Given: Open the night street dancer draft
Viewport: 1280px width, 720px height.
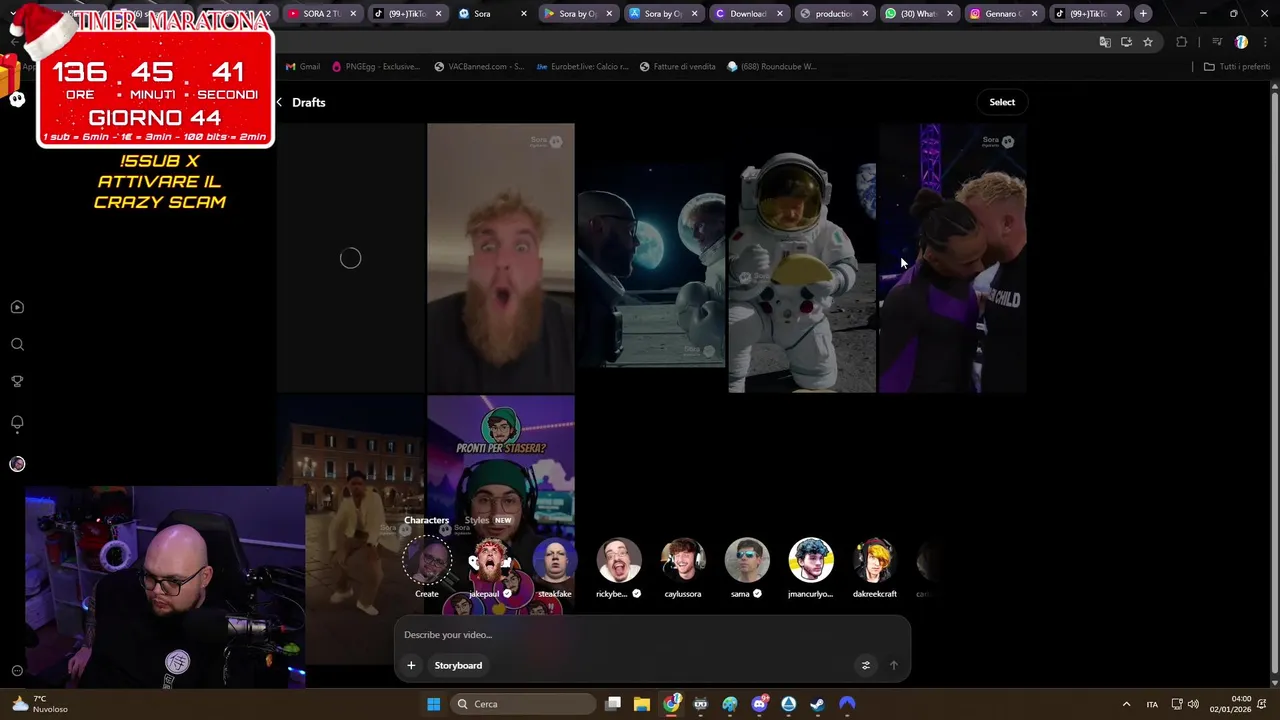Looking at the screenshot, I should pyautogui.click(x=351, y=530).
